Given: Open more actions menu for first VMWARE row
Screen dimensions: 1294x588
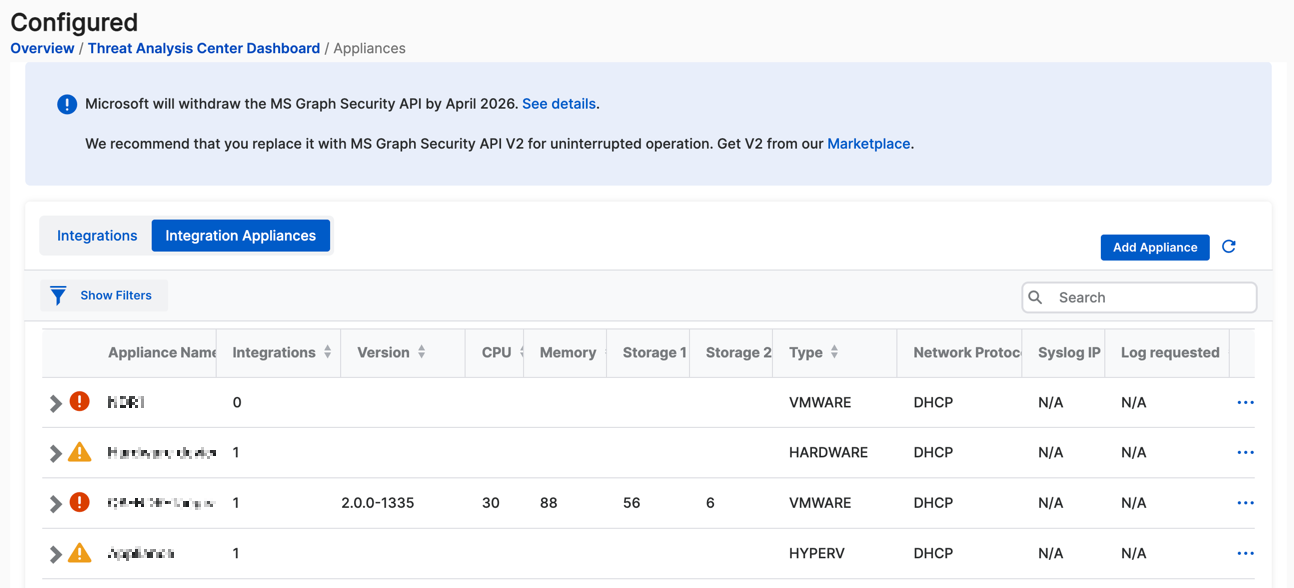Looking at the screenshot, I should [x=1245, y=402].
